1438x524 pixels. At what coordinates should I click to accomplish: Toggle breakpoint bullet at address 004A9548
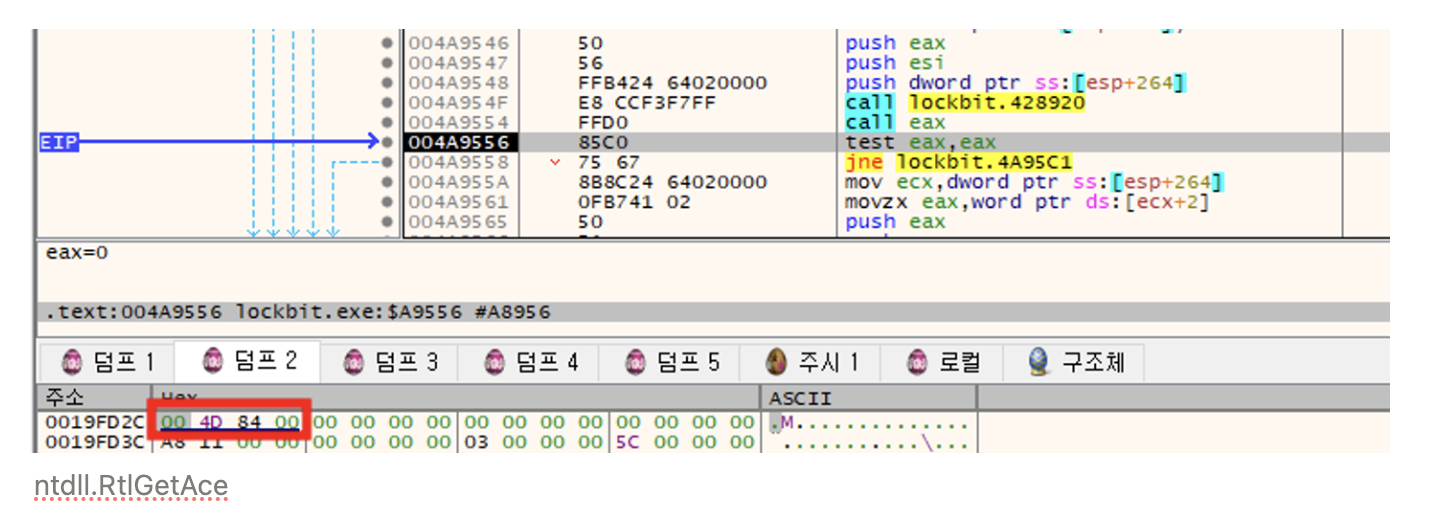(x=387, y=83)
